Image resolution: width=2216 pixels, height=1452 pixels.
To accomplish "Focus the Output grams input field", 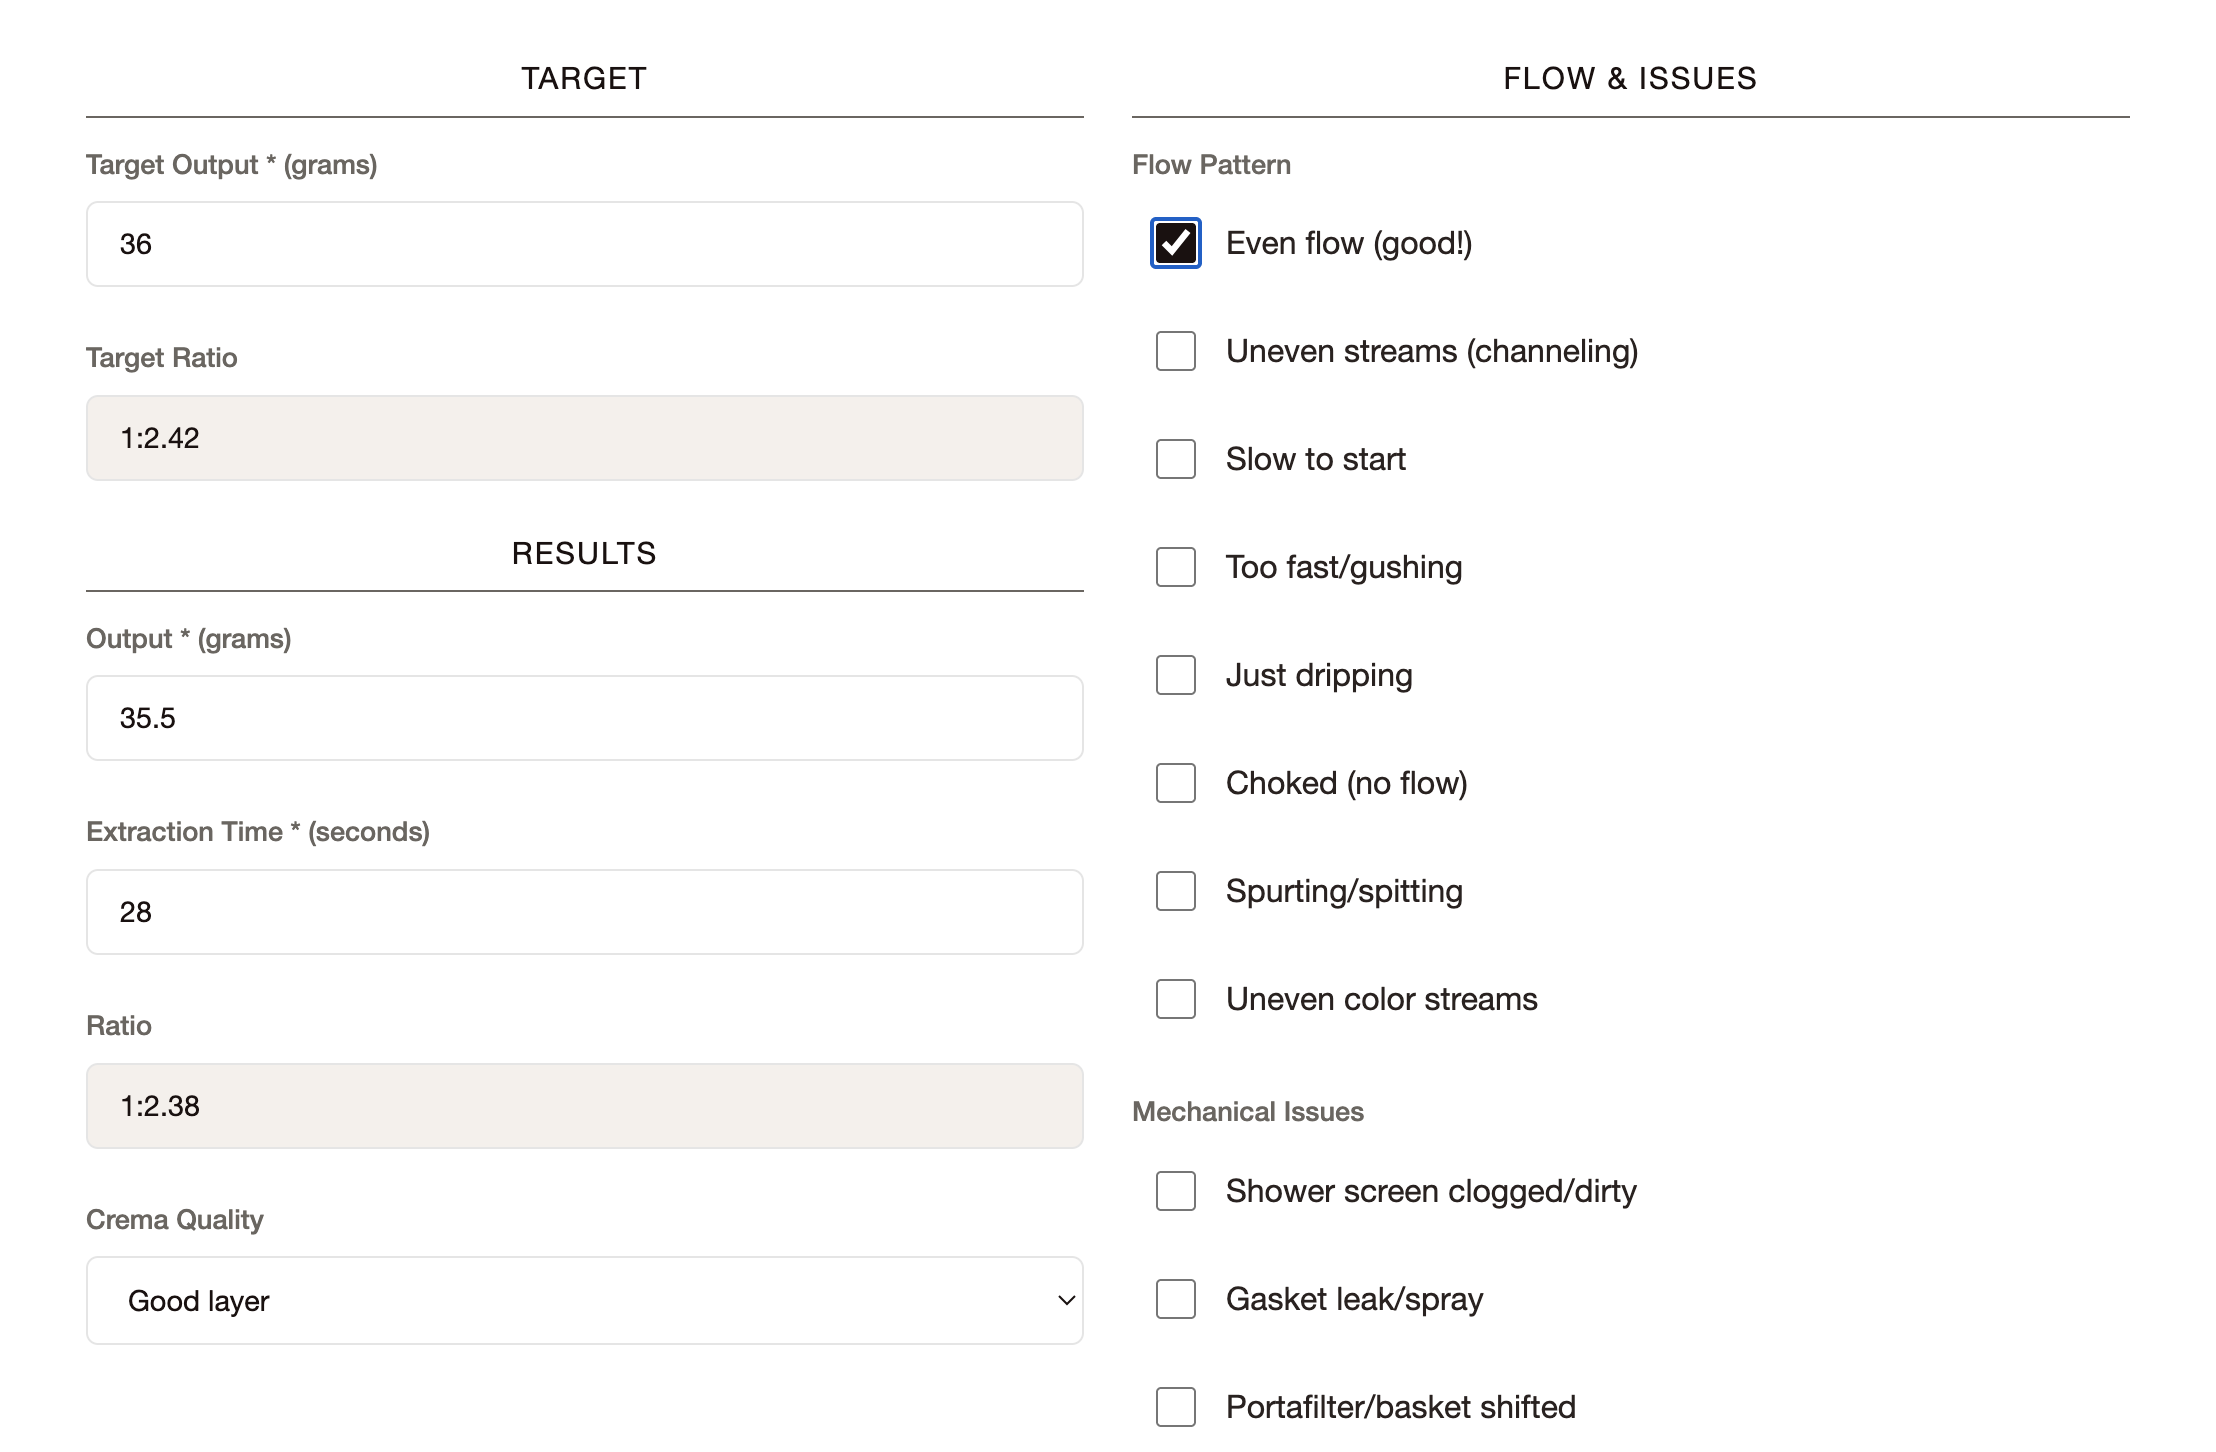I will click(x=584, y=718).
